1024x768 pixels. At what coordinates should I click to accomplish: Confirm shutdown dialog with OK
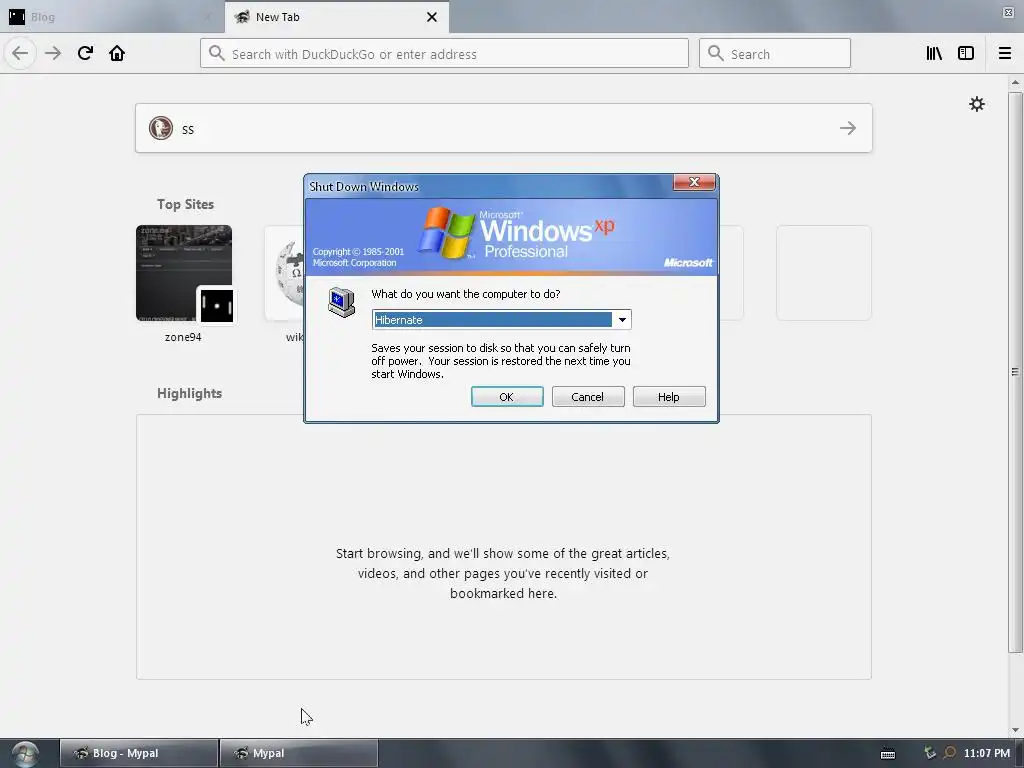(x=507, y=396)
